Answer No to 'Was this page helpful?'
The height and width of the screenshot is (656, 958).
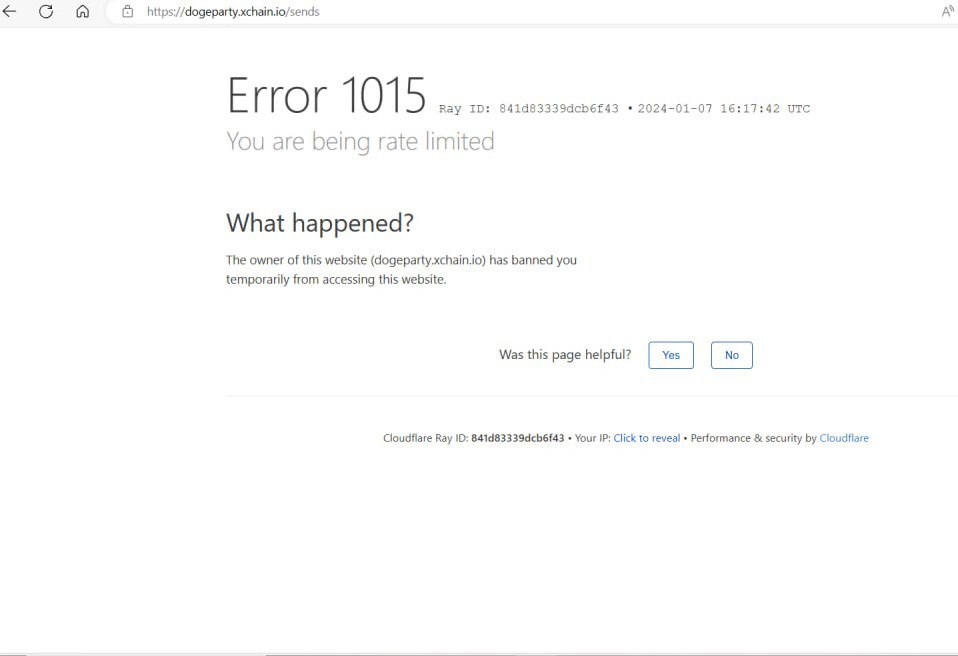[x=731, y=355]
